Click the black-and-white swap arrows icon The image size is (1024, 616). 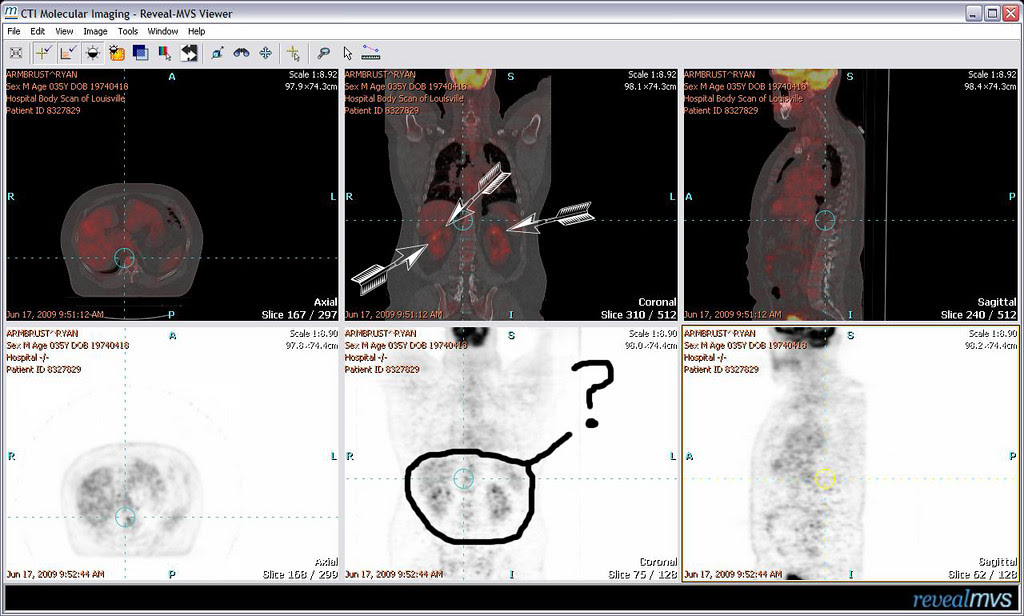(189, 53)
